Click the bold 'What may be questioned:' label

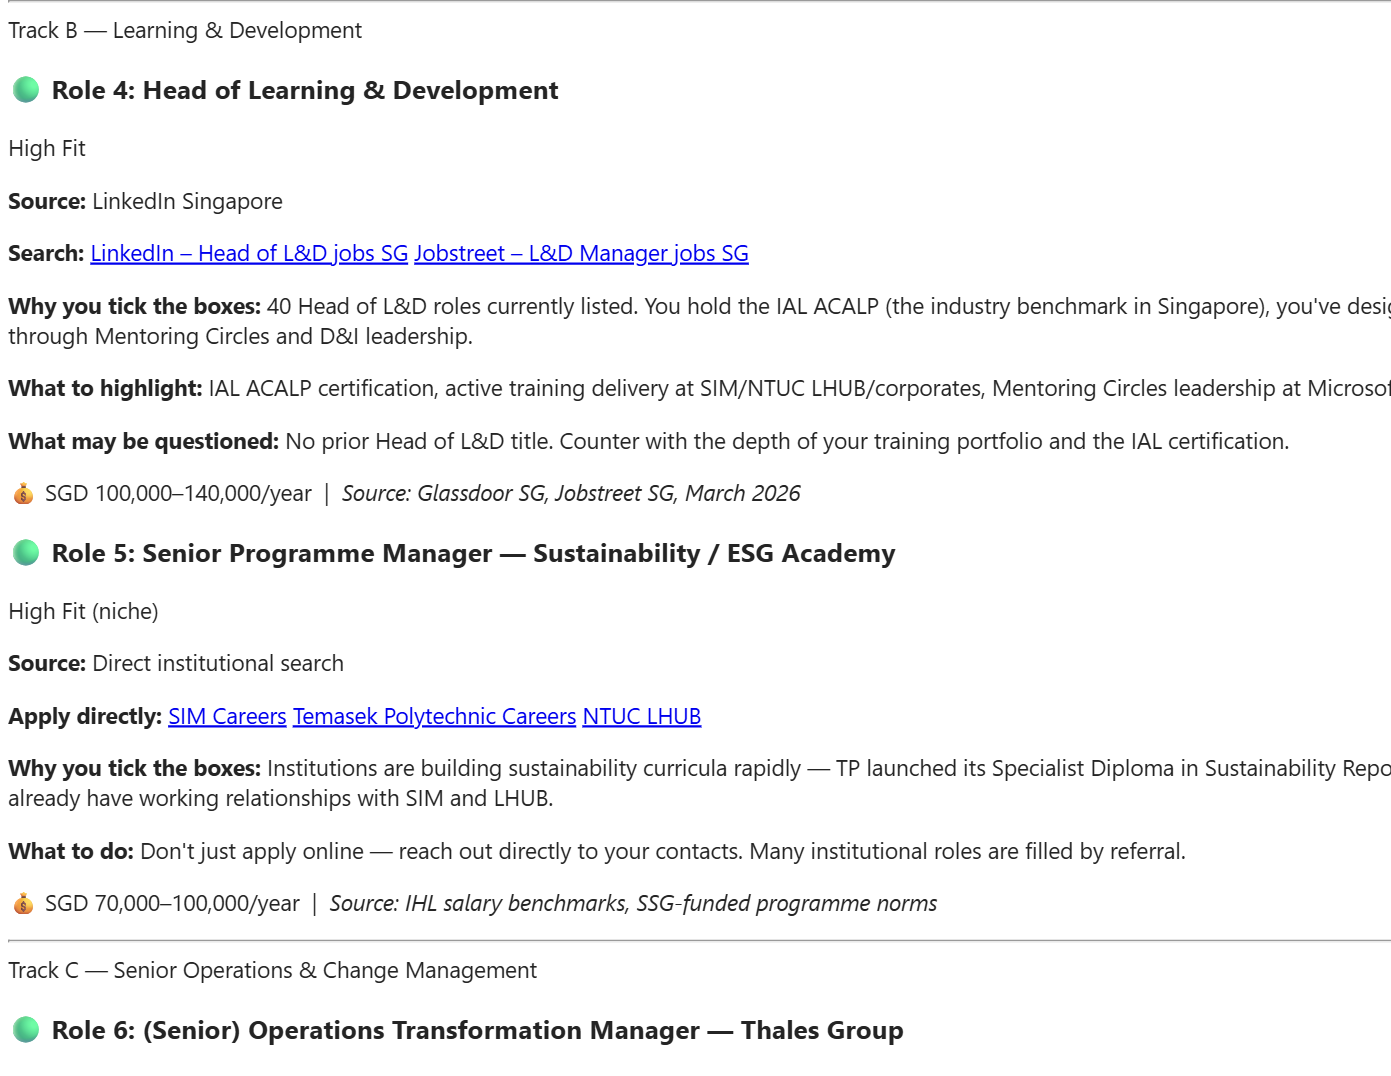pos(143,441)
